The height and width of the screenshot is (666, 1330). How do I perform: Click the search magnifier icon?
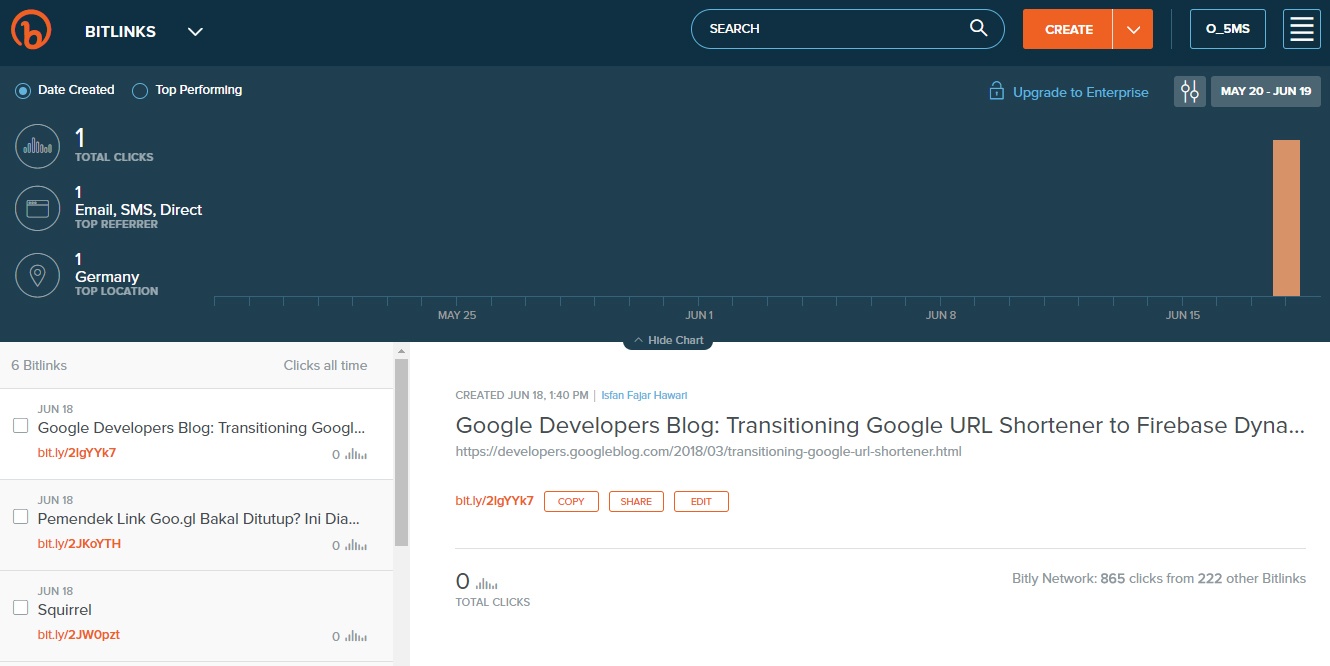pyautogui.click(x=979, y=28)
